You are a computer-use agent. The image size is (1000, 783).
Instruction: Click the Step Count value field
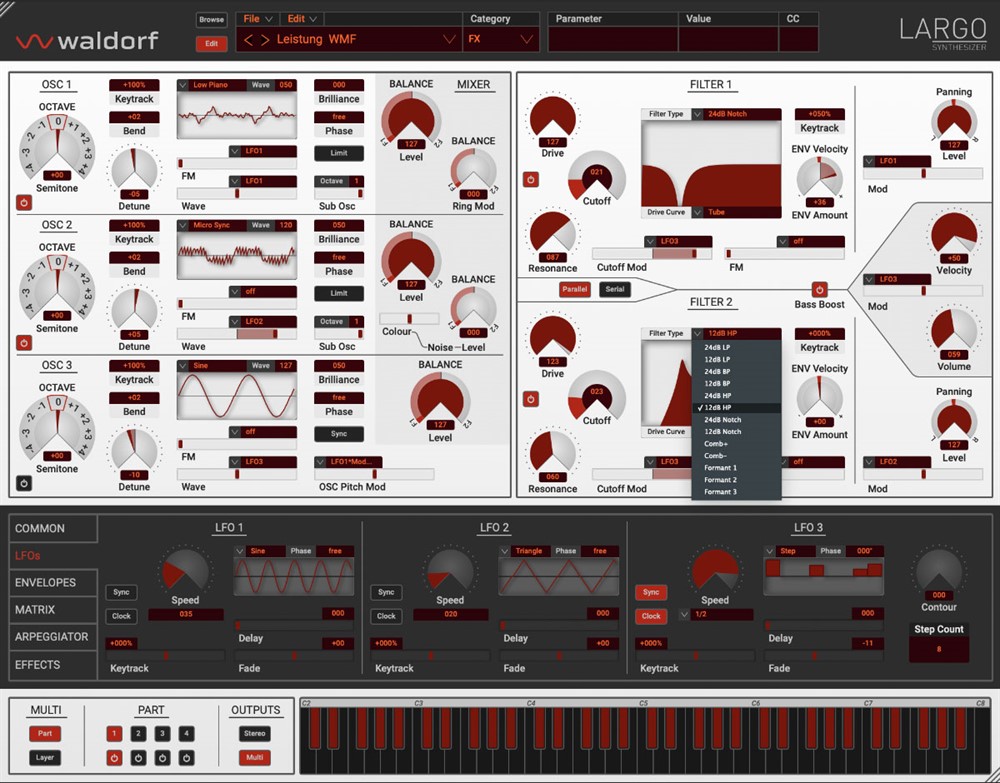point(938,649)
